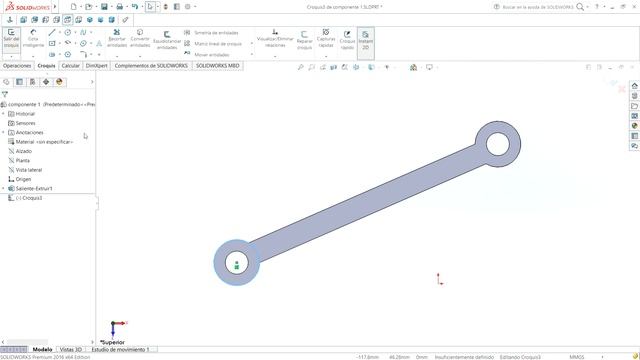Open dropdown beside Matriz lineal de croquis
This screenshot has width=640, height=360.
point(252,44)
